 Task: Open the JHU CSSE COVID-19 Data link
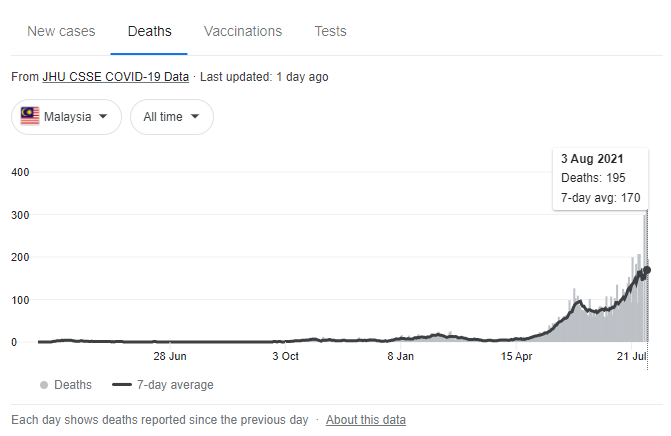tap(116, 77)
